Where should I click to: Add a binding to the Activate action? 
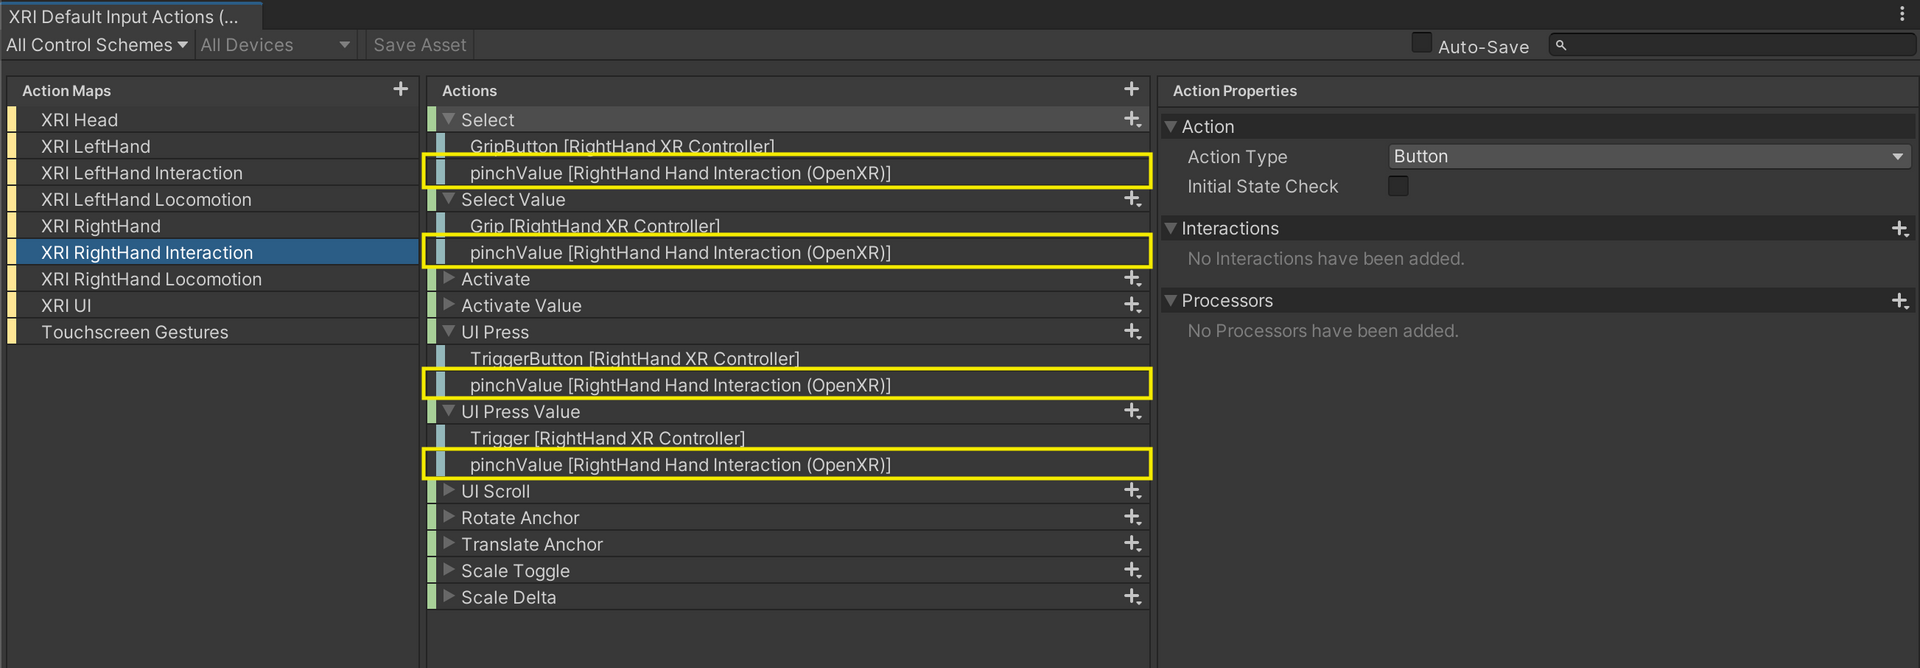(1132, 279)
